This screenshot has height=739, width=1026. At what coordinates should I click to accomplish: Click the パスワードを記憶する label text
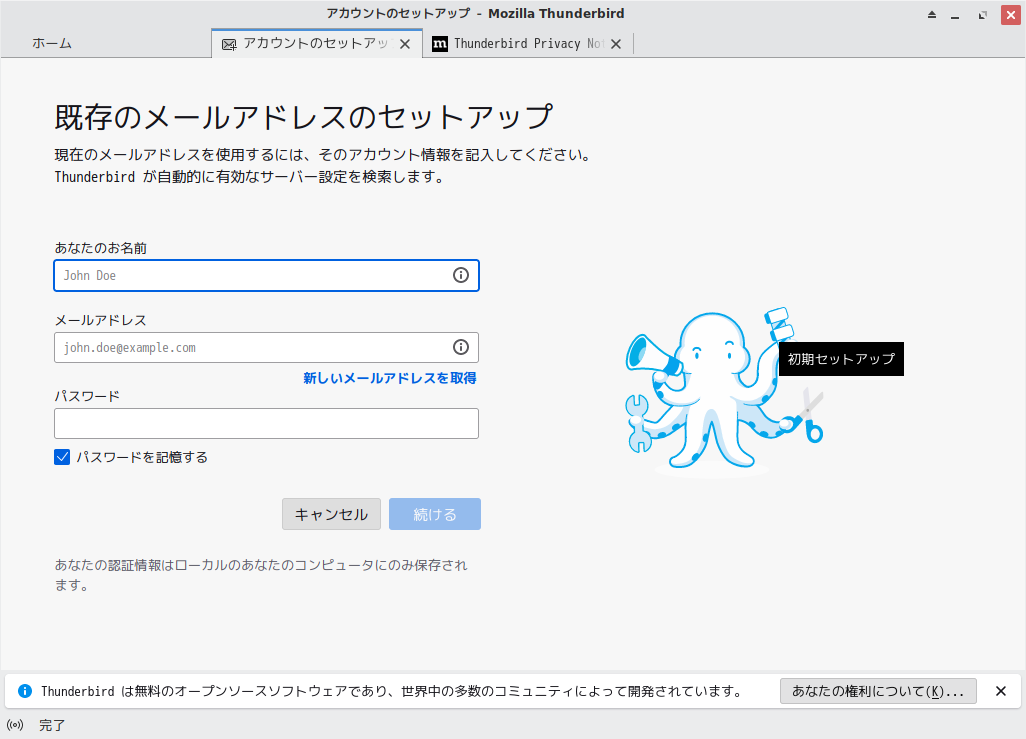[142, 457]
